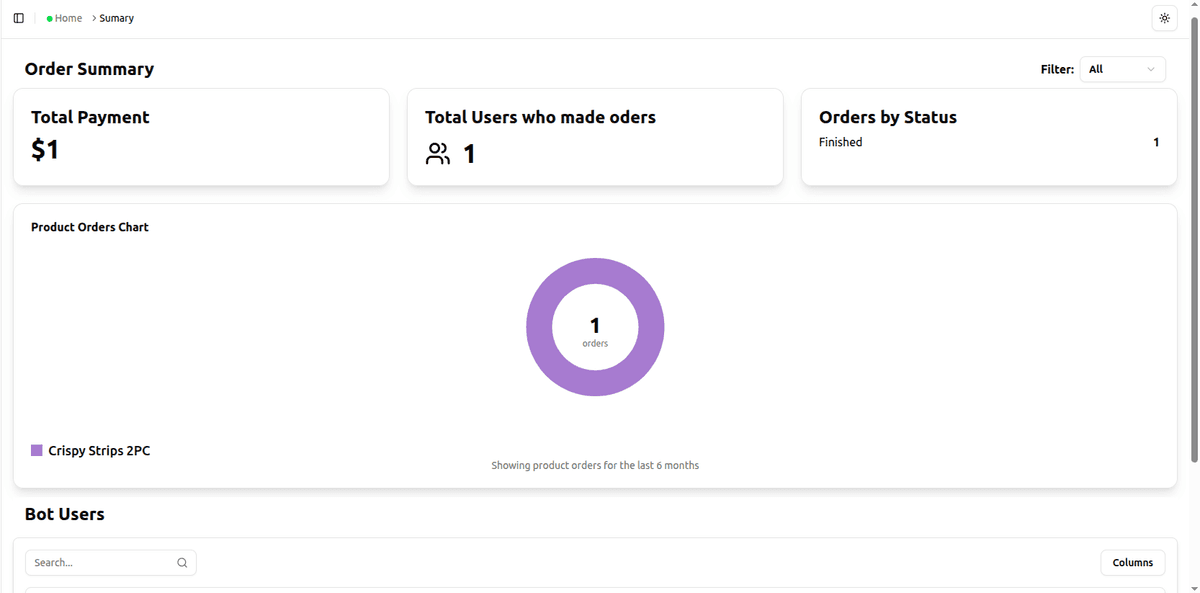Image resolution: width=1200 pixels, height=593 pixels.
Task: Expand the Columns selector
Action: [x=1132, y=562]
